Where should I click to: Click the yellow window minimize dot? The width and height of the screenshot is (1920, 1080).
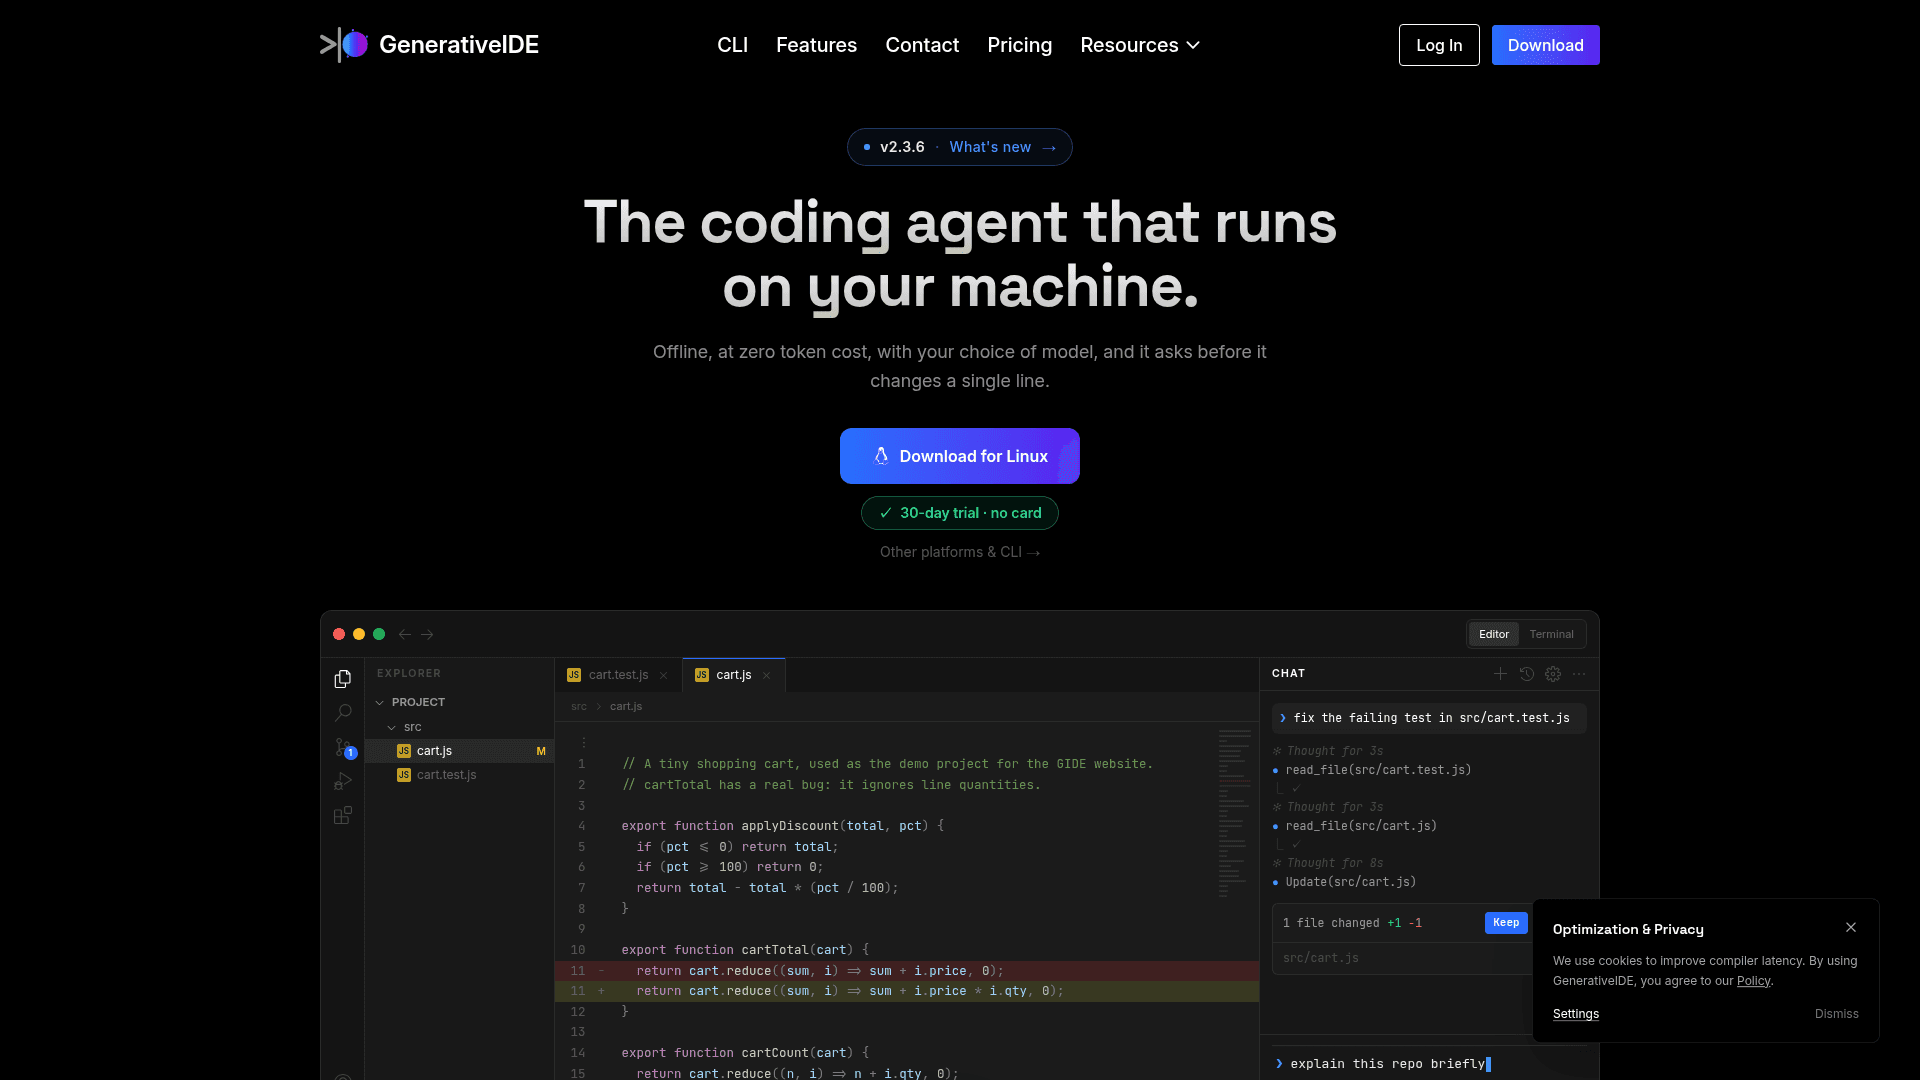[359, 634]
